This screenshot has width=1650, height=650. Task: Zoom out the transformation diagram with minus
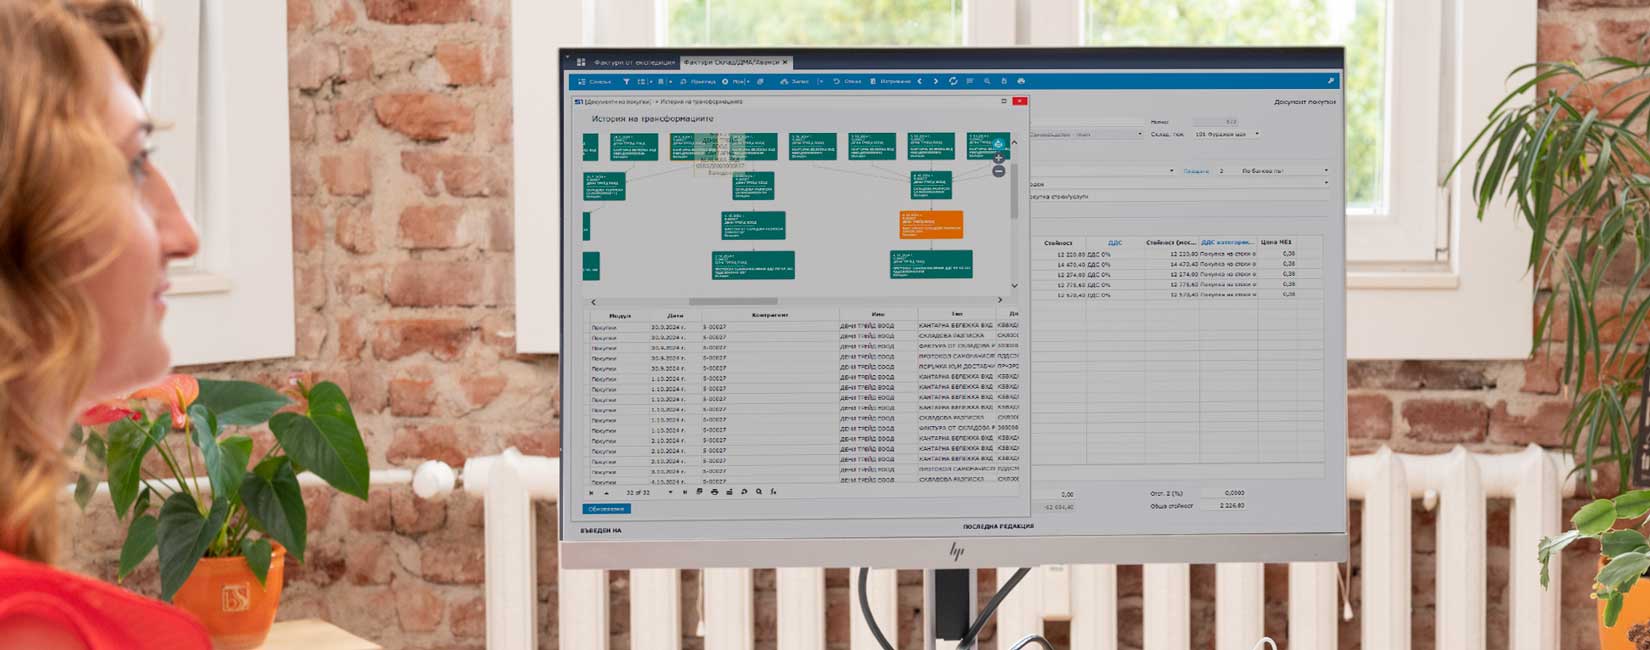click(998, 172)
